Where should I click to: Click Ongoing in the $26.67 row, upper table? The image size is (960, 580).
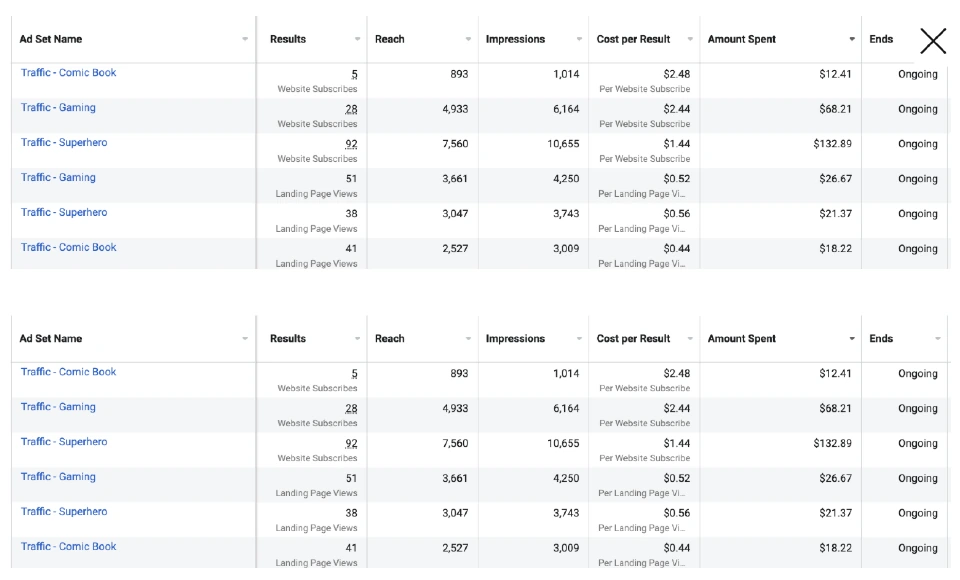click(x=918, y=179)
